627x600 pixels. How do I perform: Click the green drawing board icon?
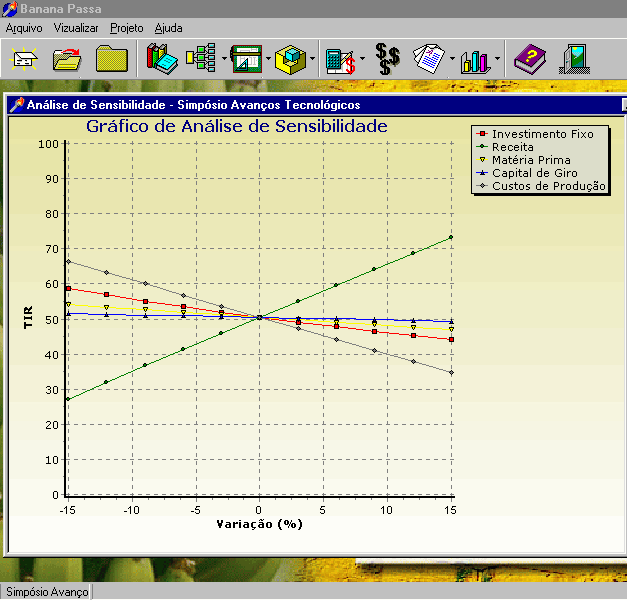pos(245,60)
